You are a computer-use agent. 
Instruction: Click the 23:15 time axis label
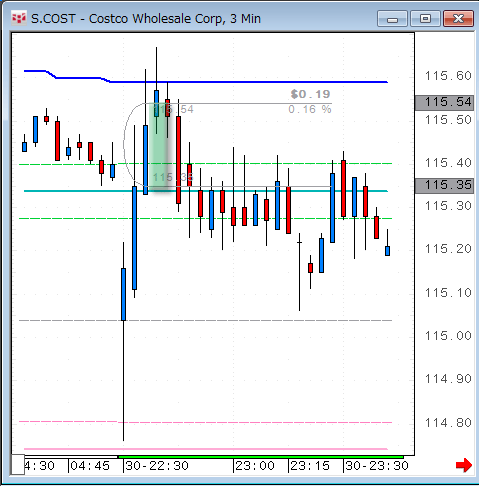coord(310,466)
